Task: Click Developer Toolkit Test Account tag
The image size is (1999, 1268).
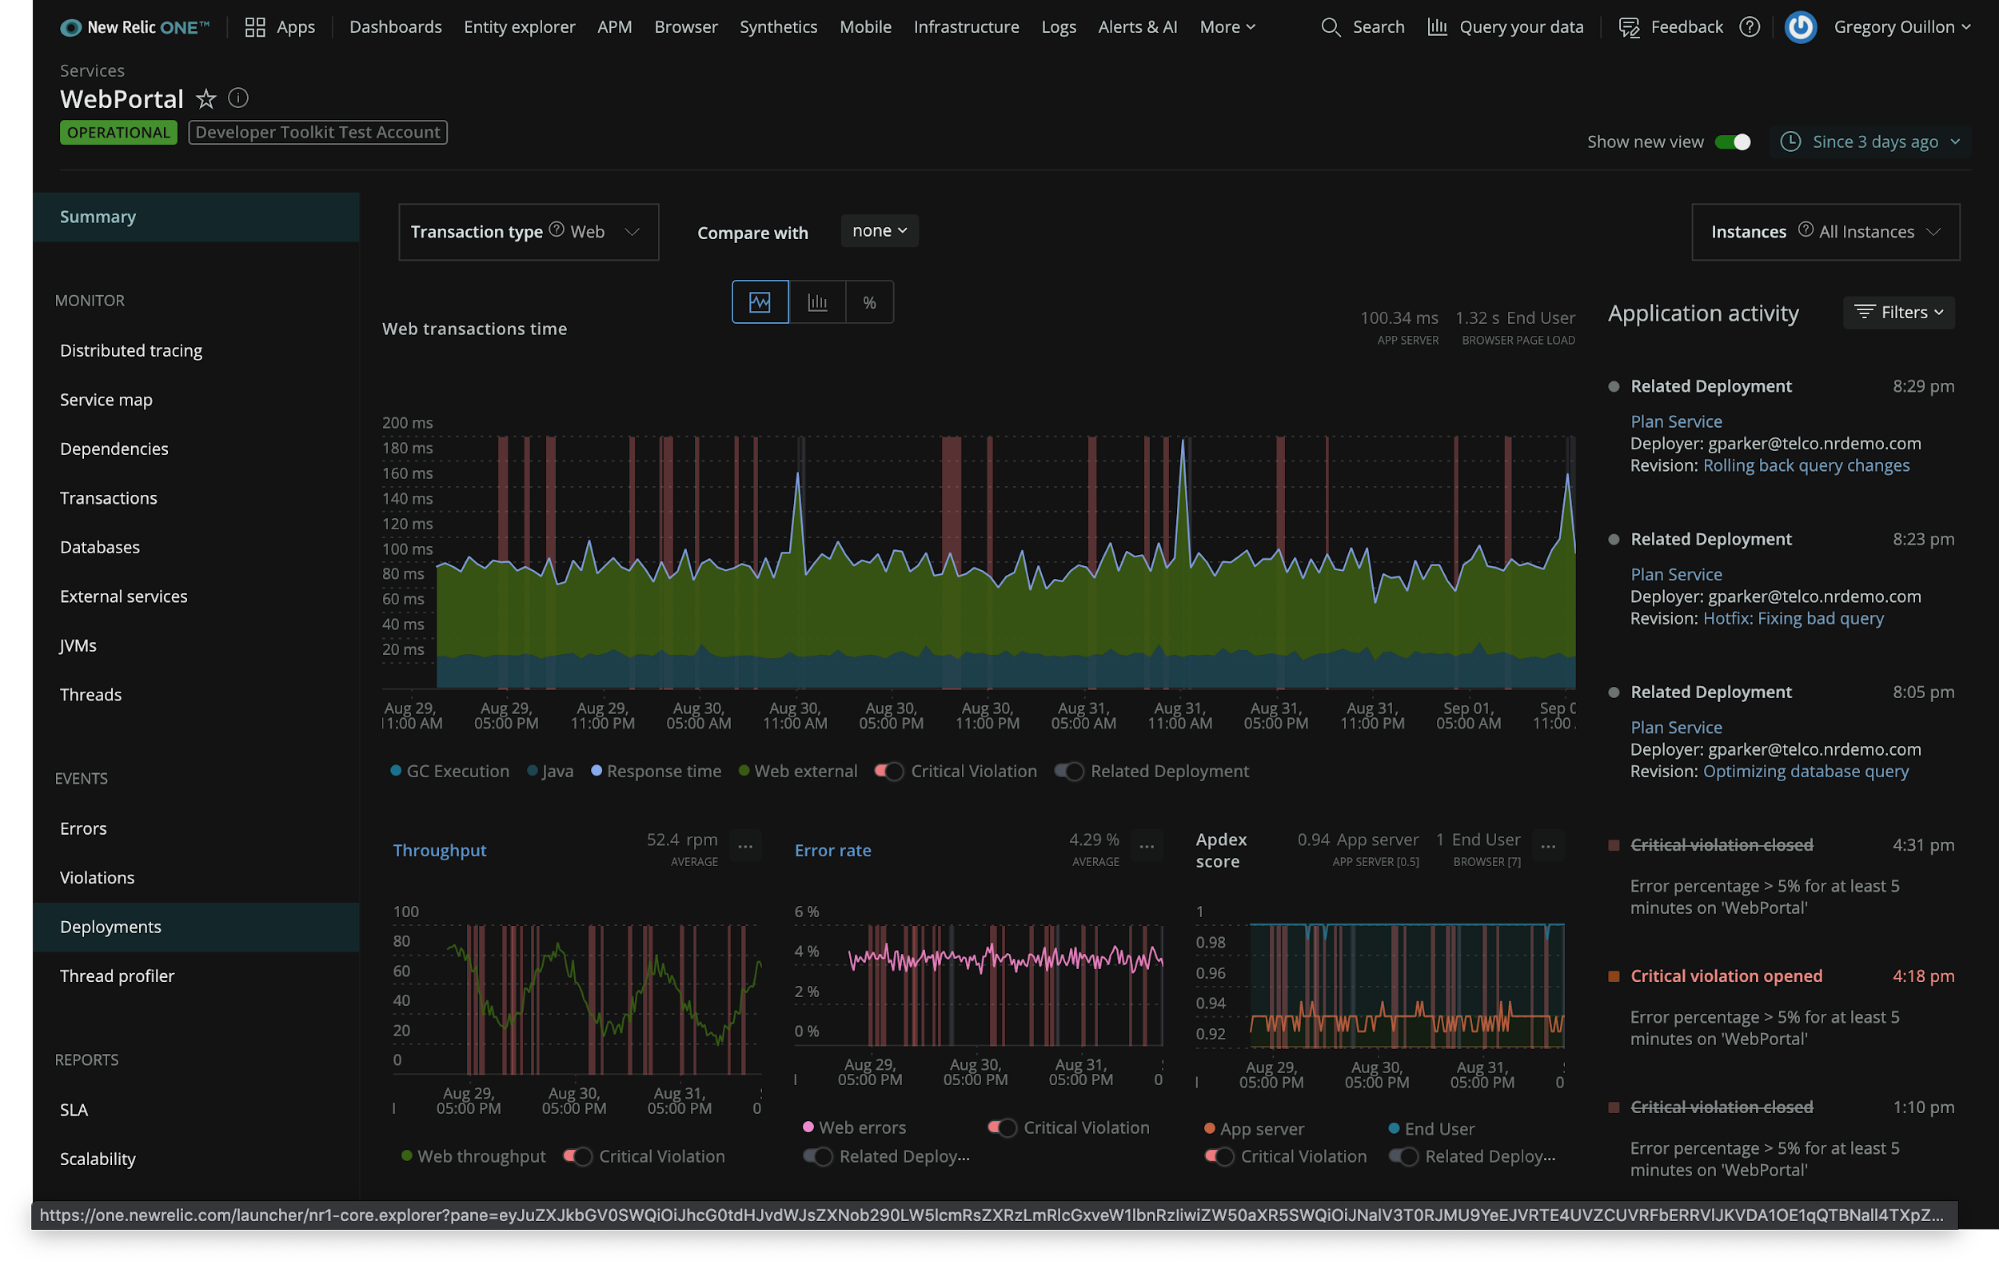Action: click(x=317, y=132)
